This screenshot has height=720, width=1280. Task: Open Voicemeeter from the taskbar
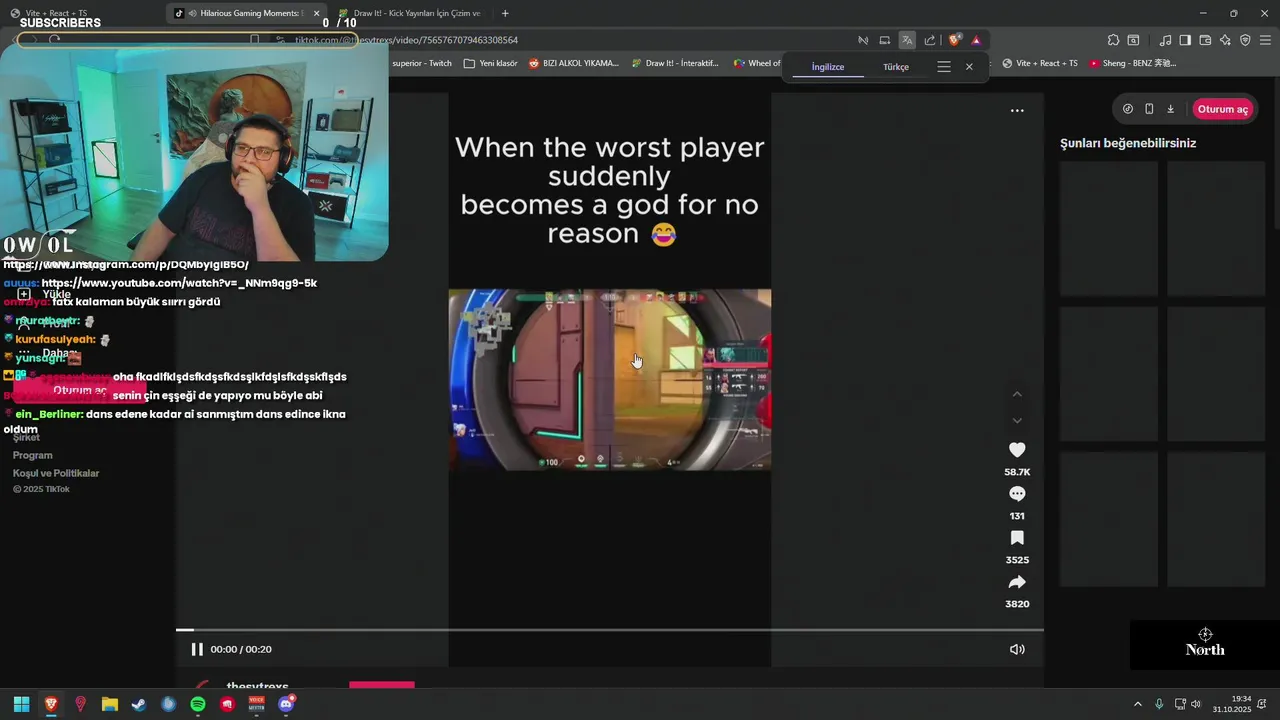point(257,704)
